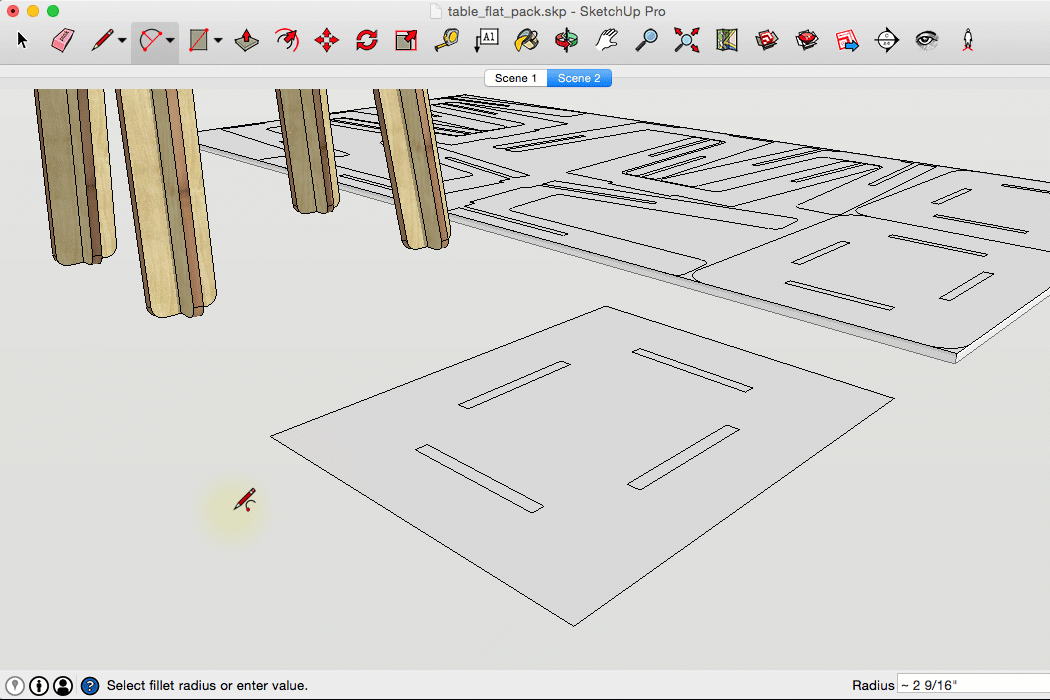Viewport: 1050px width, 700px height.
Task: Open the Rectangle shape tool dropdown arrow
Action: pos(218,41)
